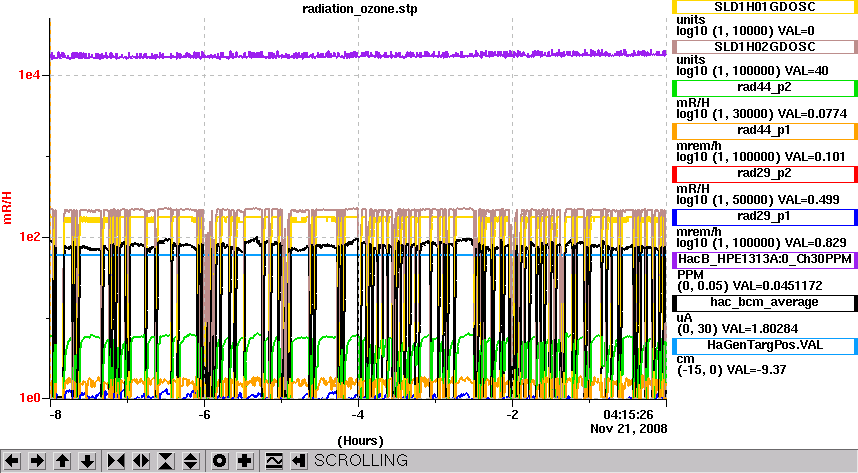Pan the graph left with the left arrow
The height and width of the screenshot is (473, 858).
(12, 461)
